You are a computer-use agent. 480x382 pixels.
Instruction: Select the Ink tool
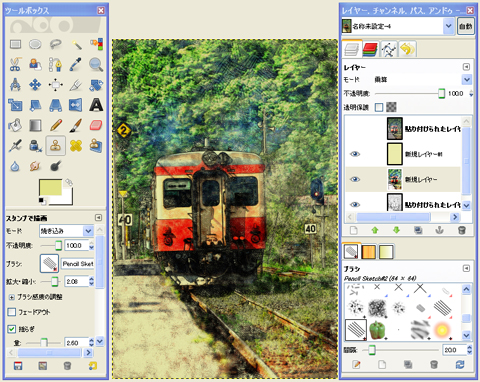pyautogui.click(x=35, y=146)
